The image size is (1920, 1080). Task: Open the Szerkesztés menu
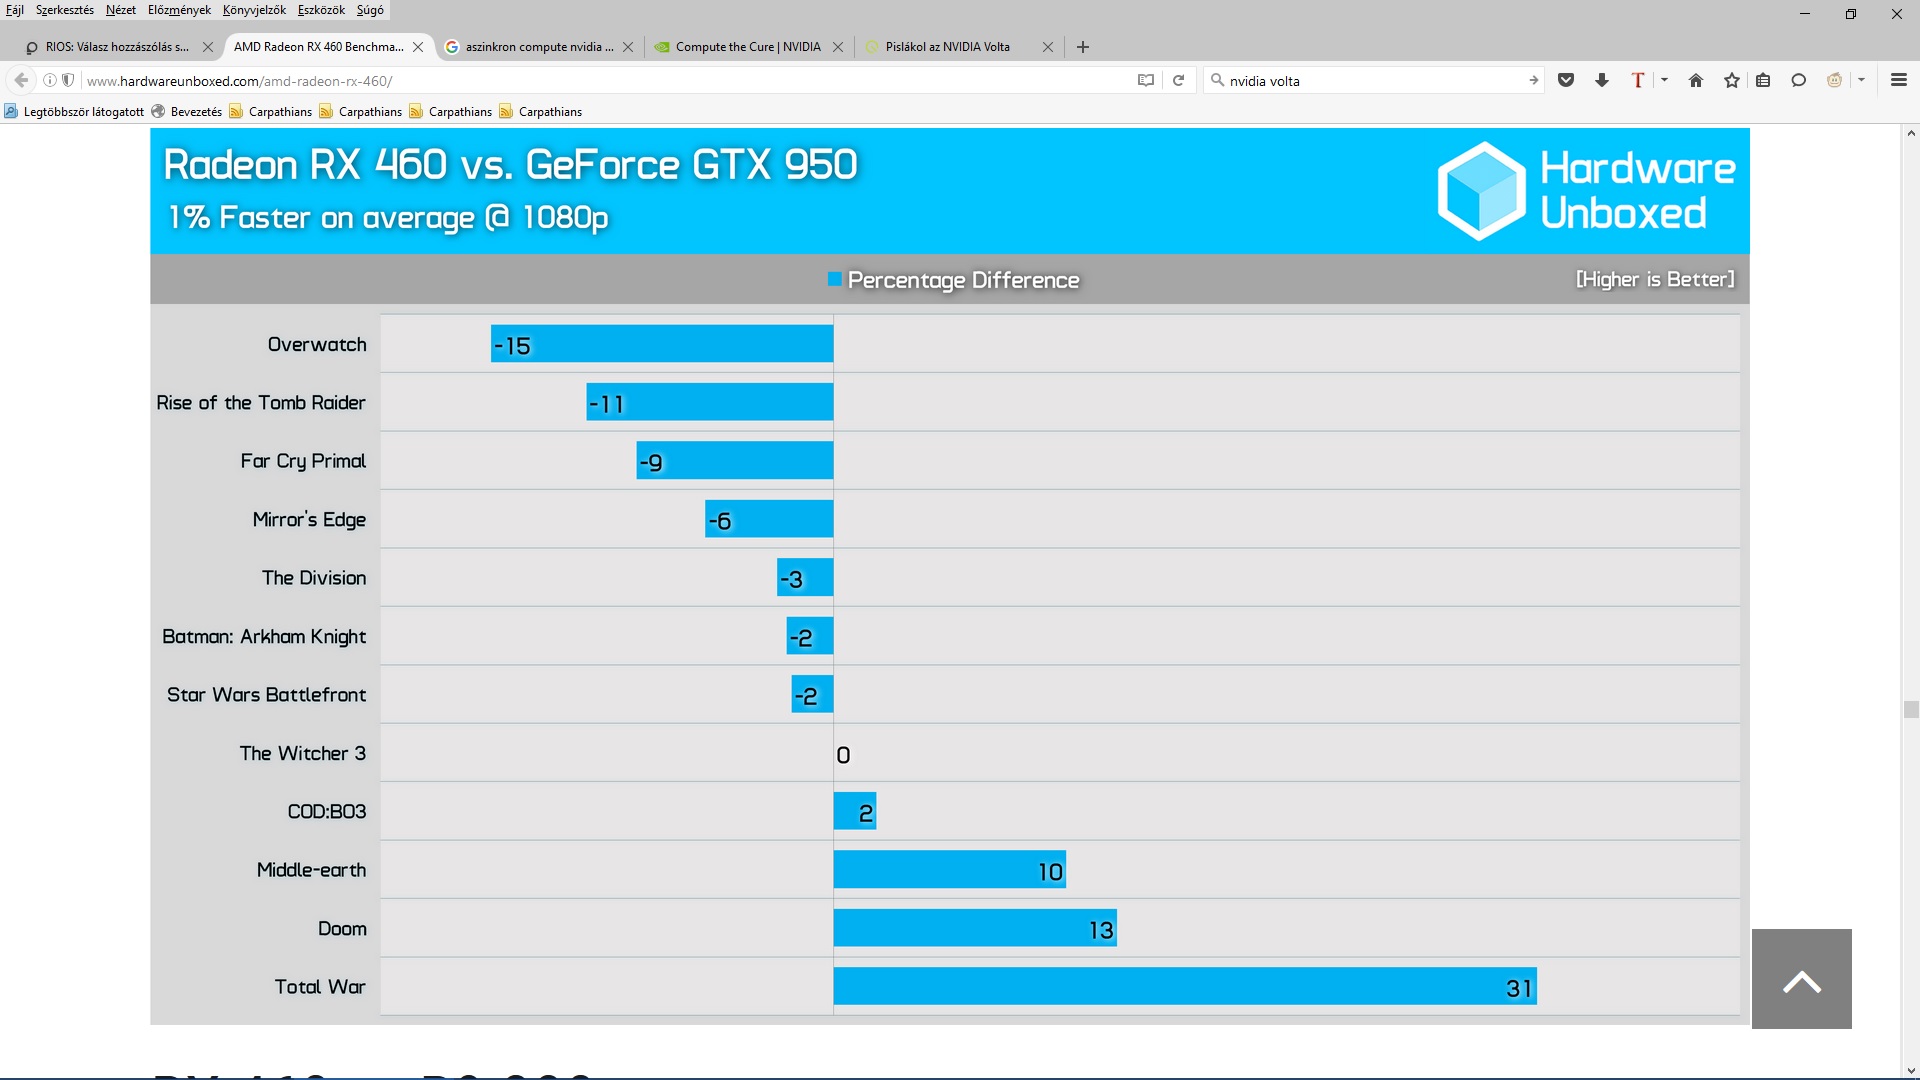[64, 10]
